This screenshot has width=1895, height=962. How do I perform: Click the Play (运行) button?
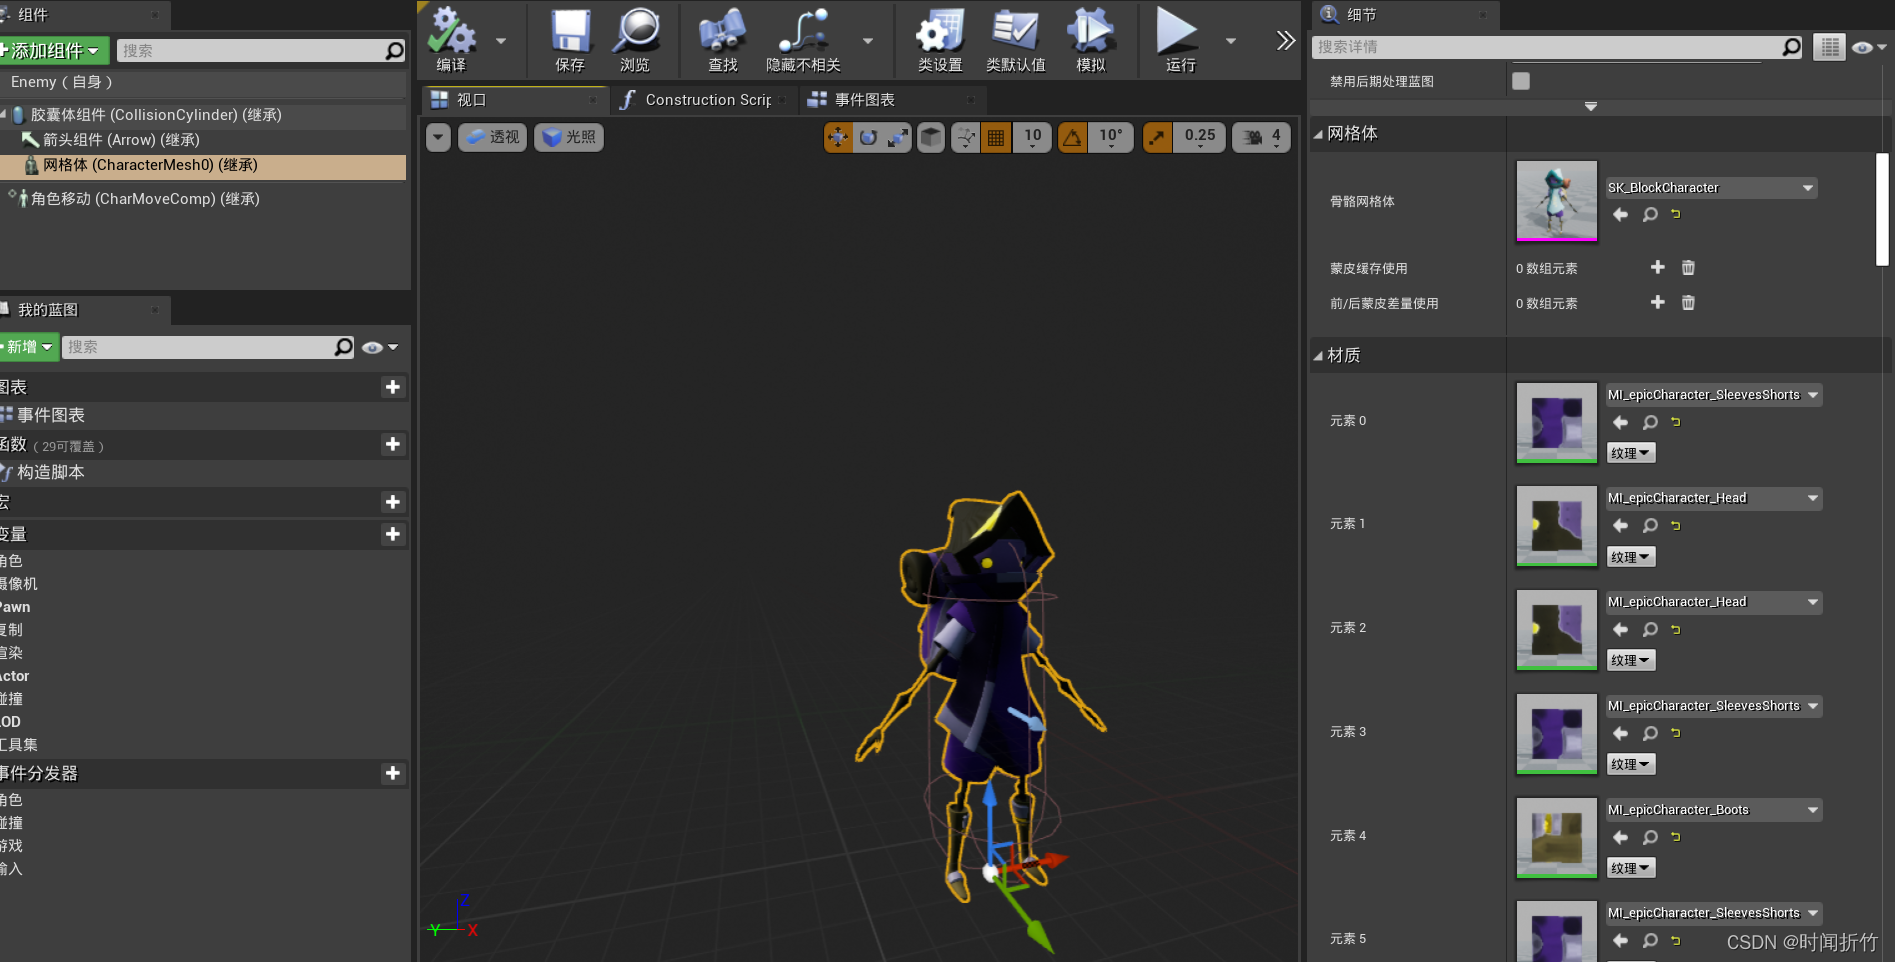(1179, 39)
